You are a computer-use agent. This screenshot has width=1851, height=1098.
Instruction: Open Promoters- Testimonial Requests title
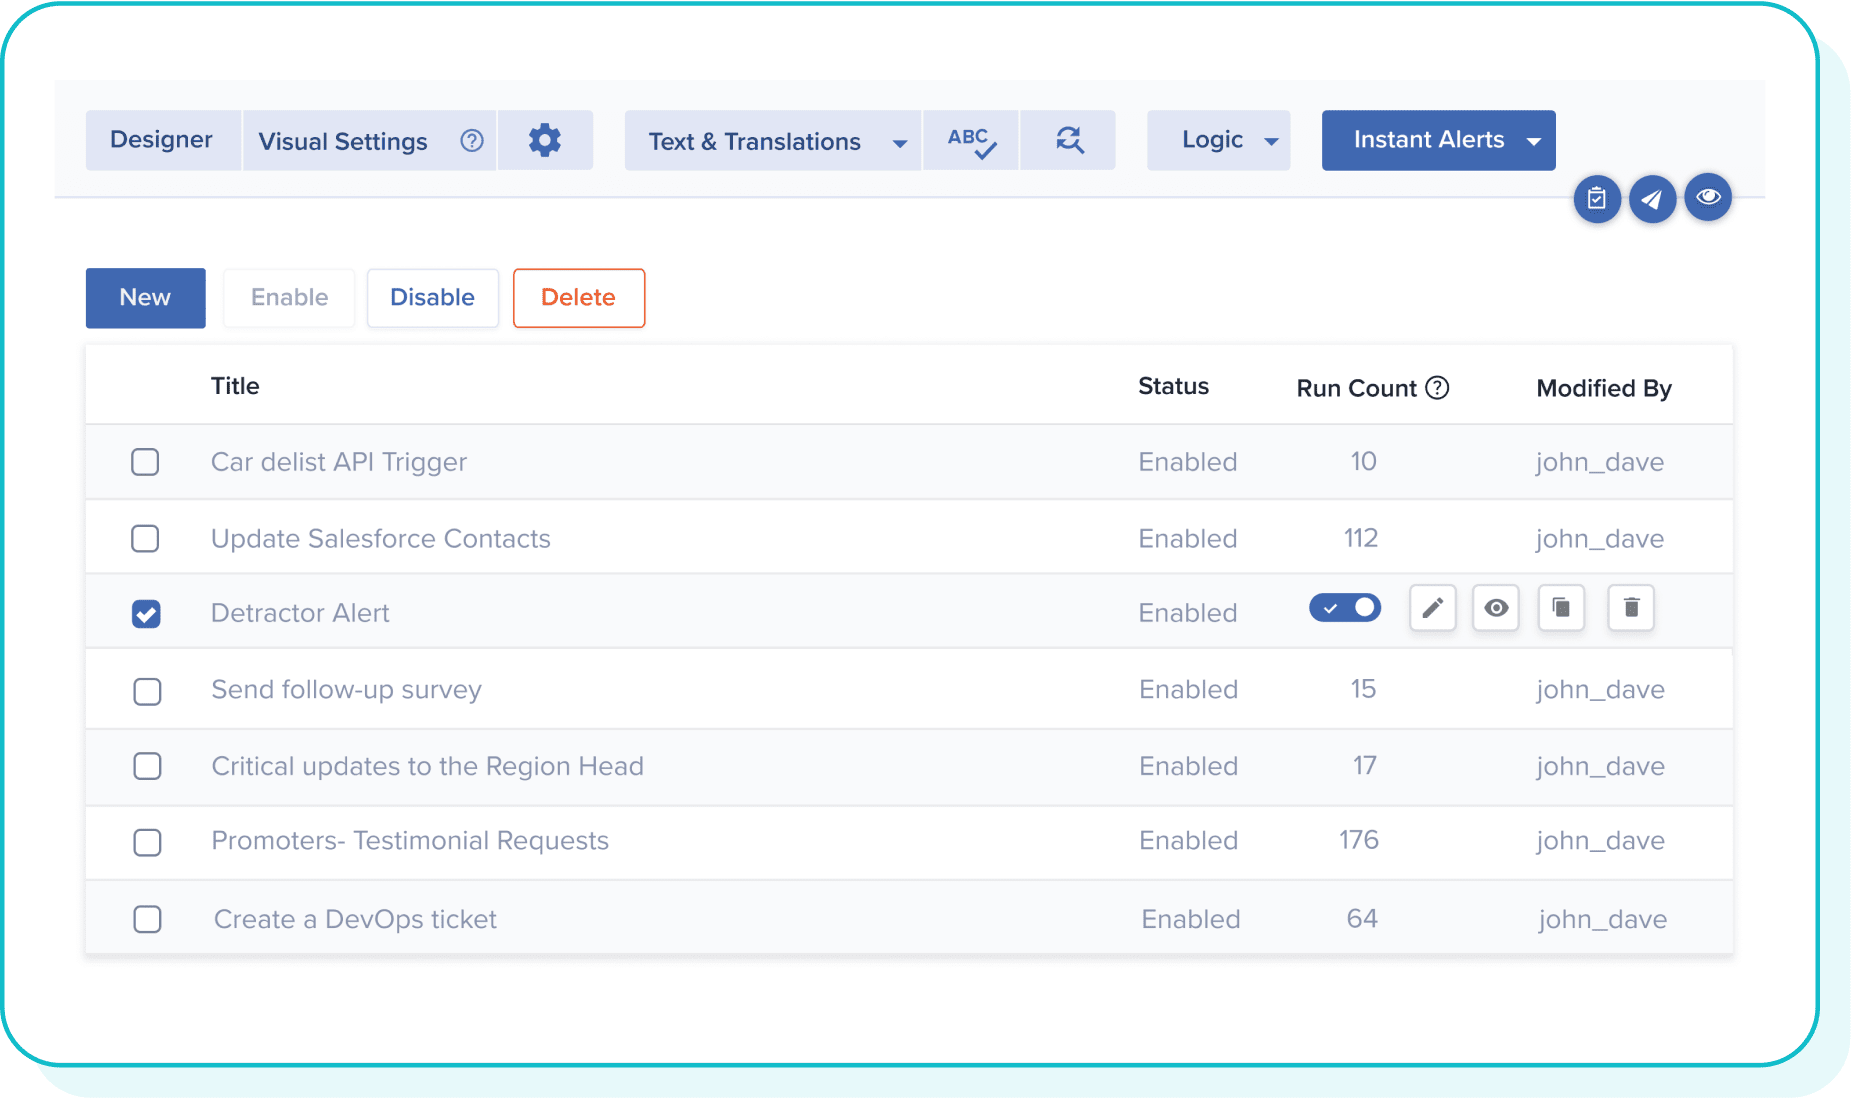[x=410, y=841]
